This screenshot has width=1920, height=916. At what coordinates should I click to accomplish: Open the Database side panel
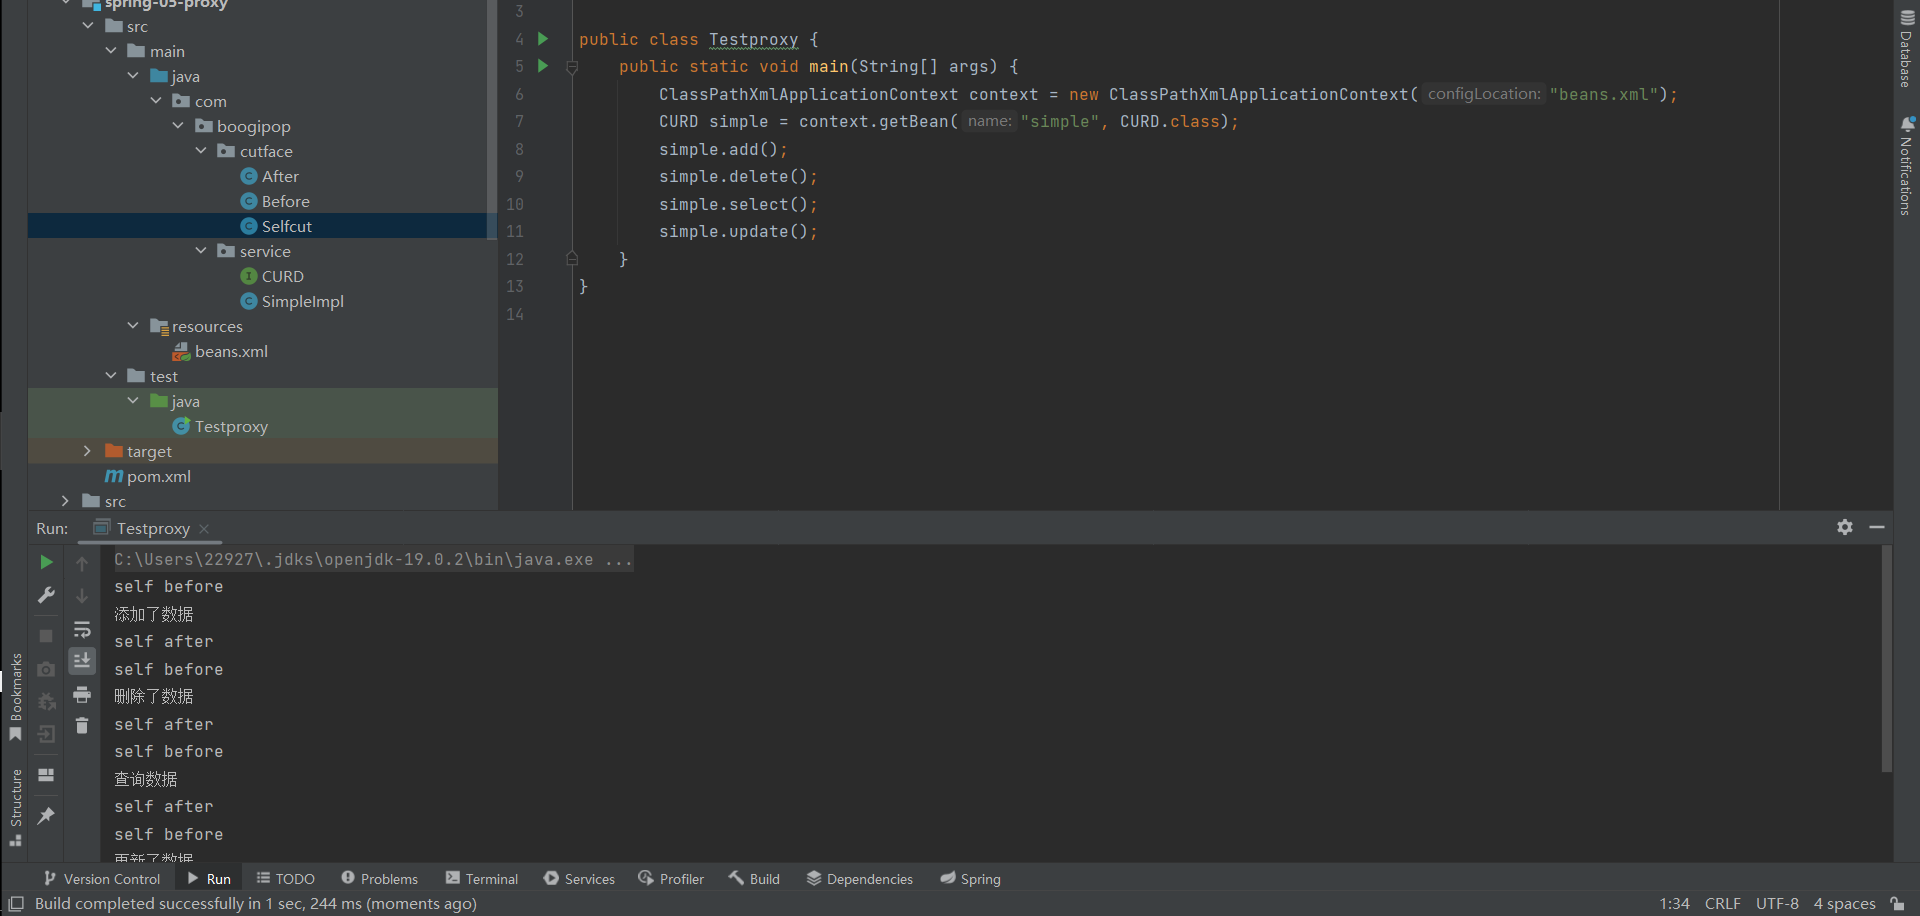1906,48
